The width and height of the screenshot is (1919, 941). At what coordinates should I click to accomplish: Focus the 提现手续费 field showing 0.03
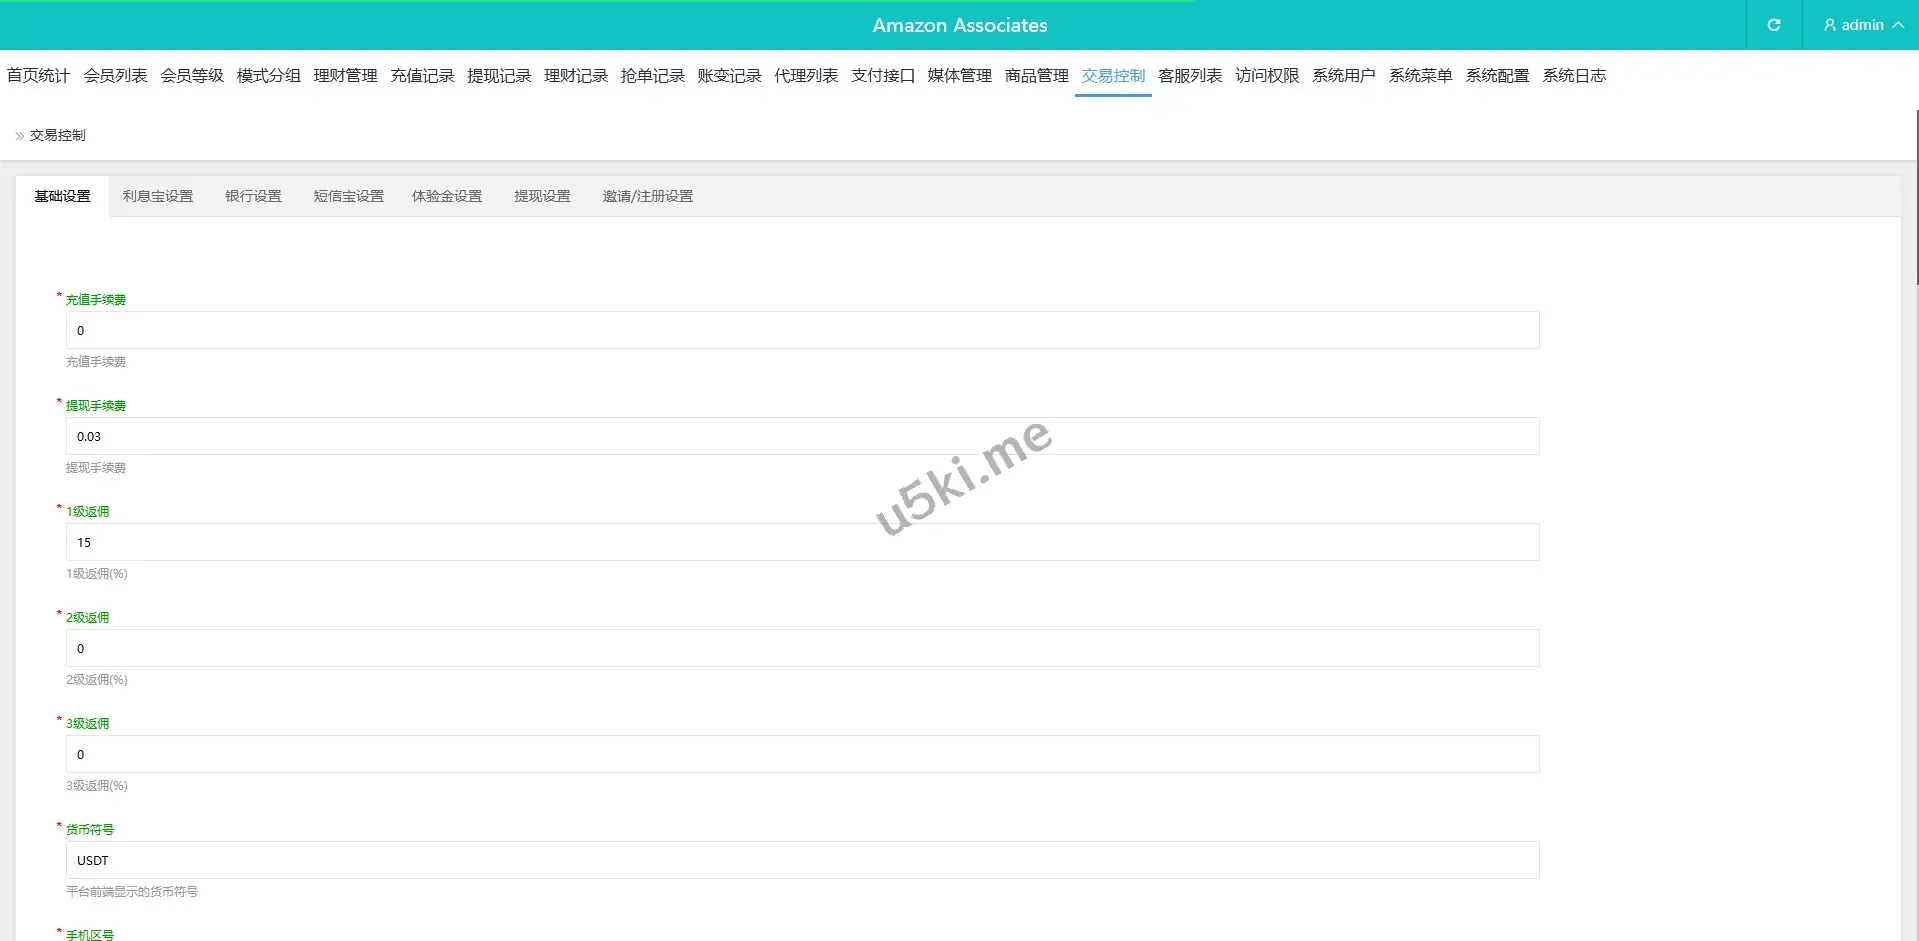click(802, 437)
